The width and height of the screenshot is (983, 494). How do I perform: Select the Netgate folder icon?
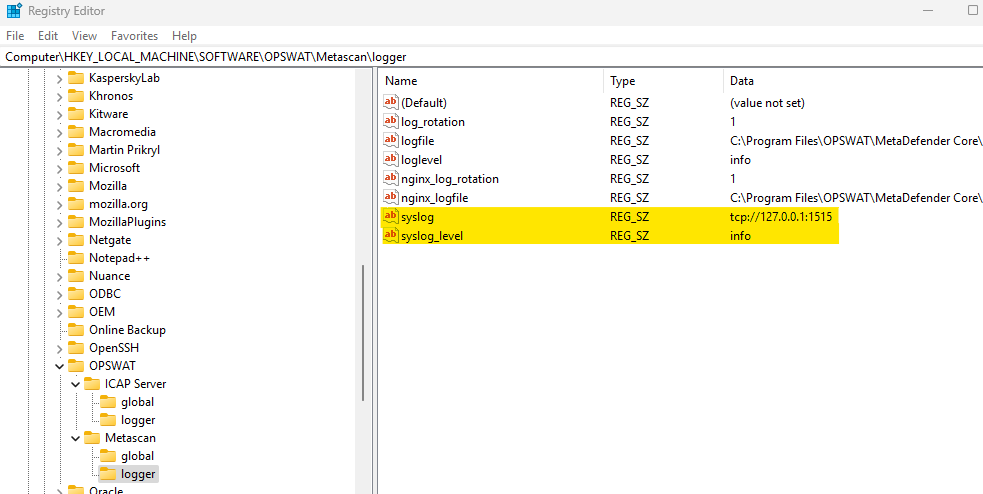tap(76, 239)
